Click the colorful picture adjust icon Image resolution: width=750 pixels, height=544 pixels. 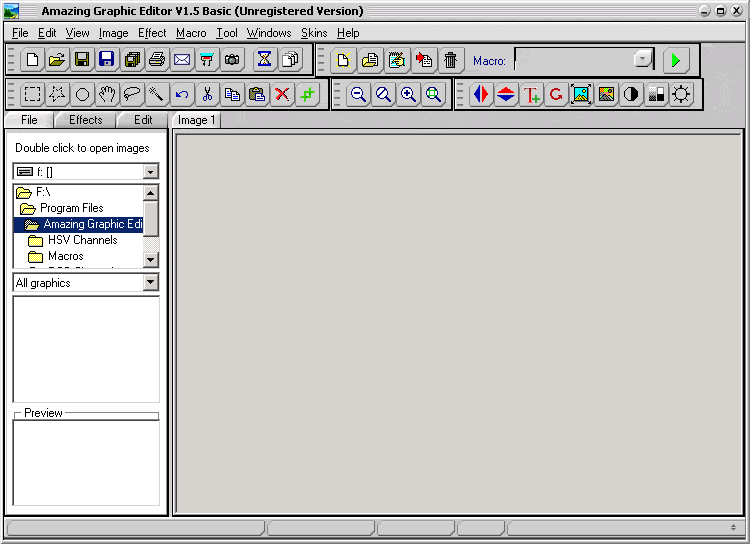coord(606,94)
